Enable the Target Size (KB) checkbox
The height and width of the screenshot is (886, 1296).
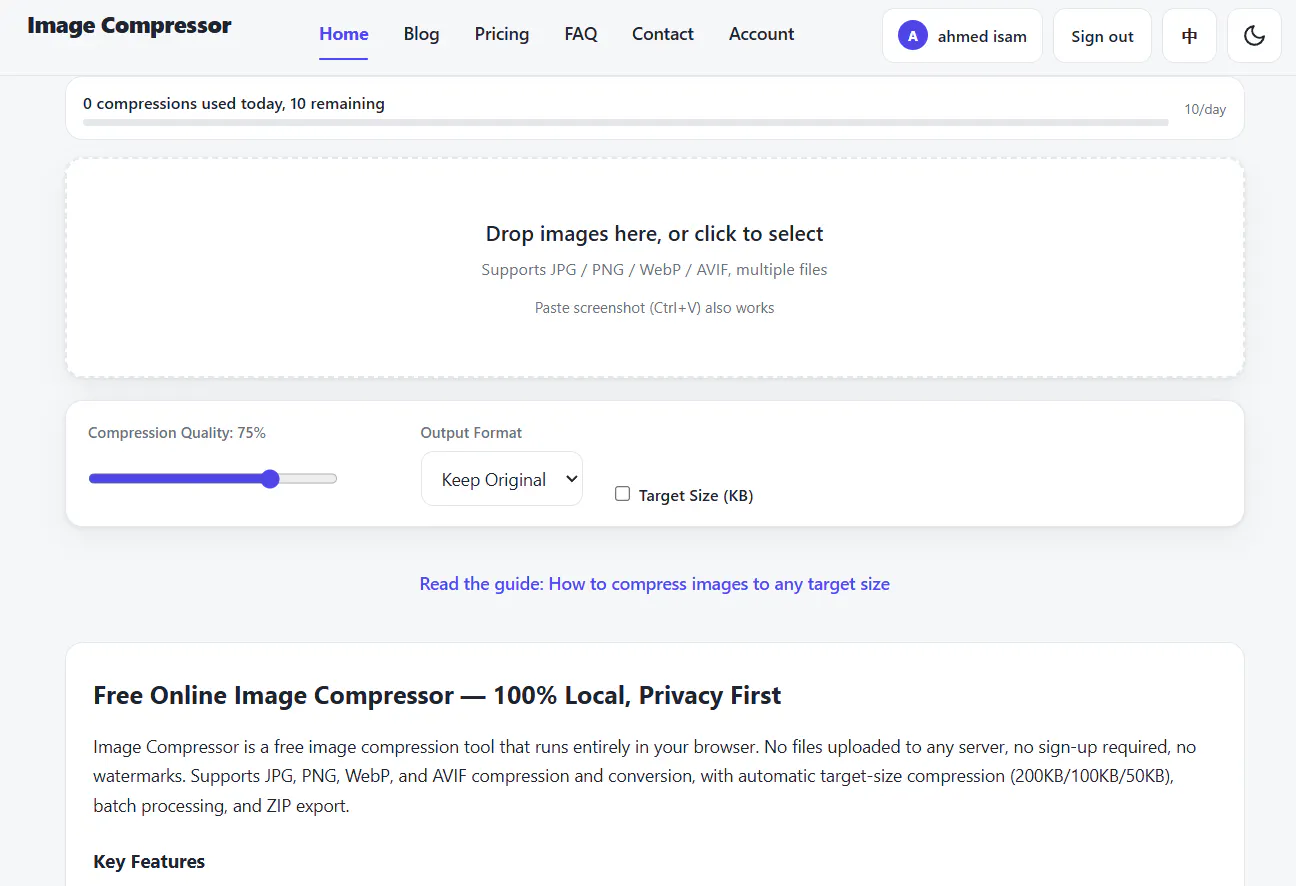[622, 494]
